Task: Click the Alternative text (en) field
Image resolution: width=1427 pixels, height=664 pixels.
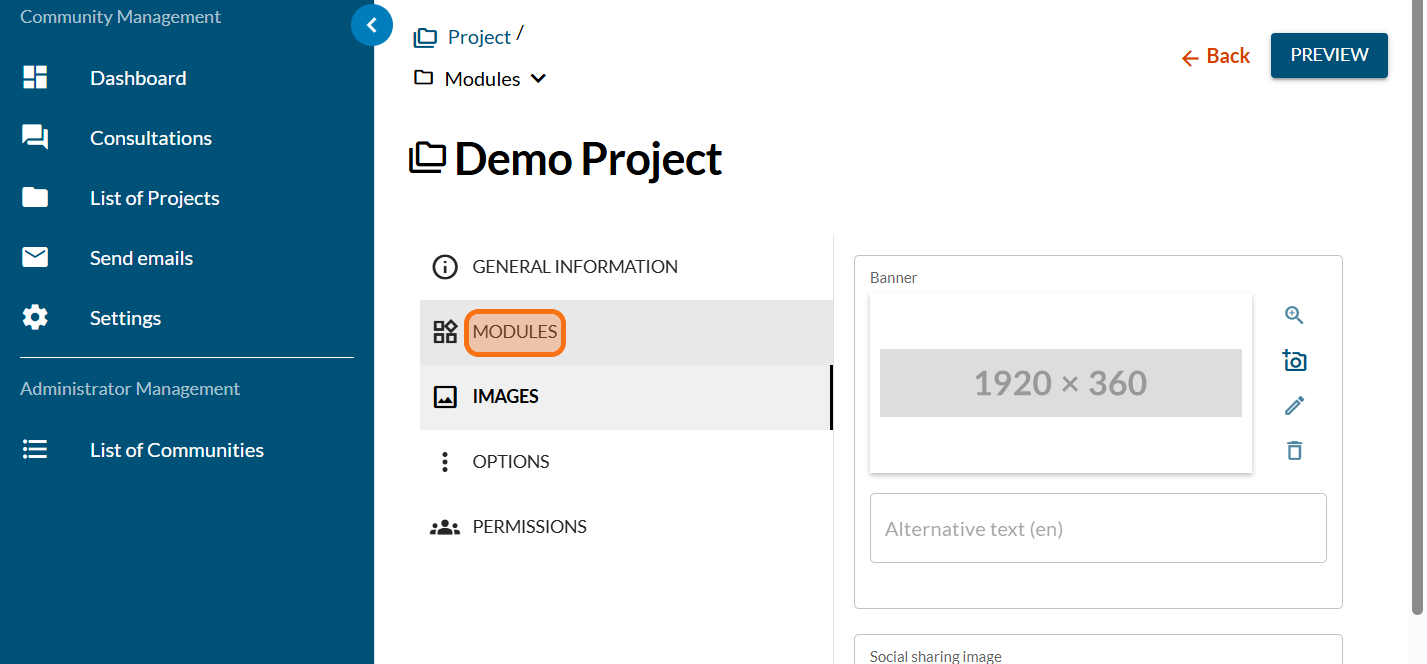Action: [x=1097, y=528]
